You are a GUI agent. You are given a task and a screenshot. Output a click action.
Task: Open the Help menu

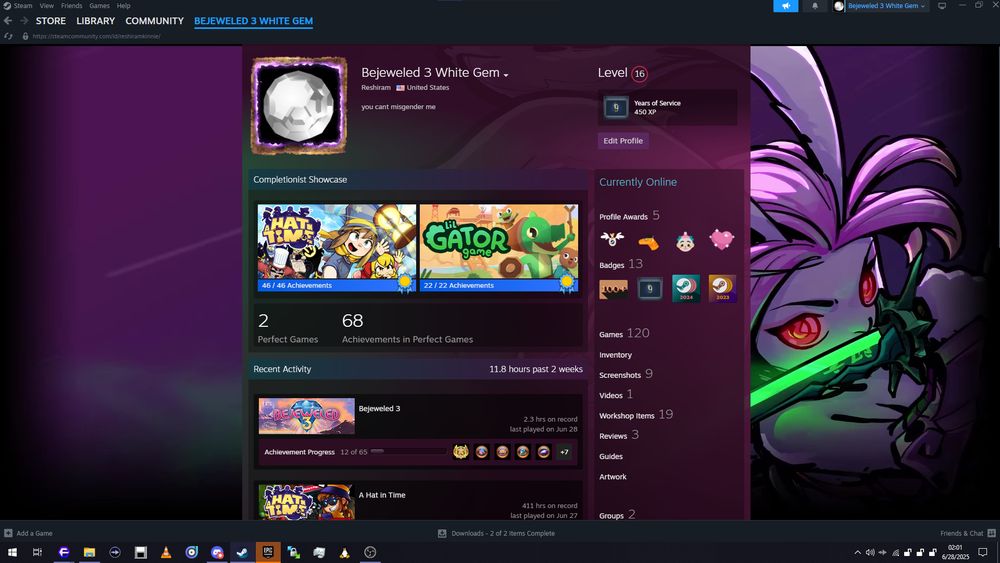tap(124, 6)
